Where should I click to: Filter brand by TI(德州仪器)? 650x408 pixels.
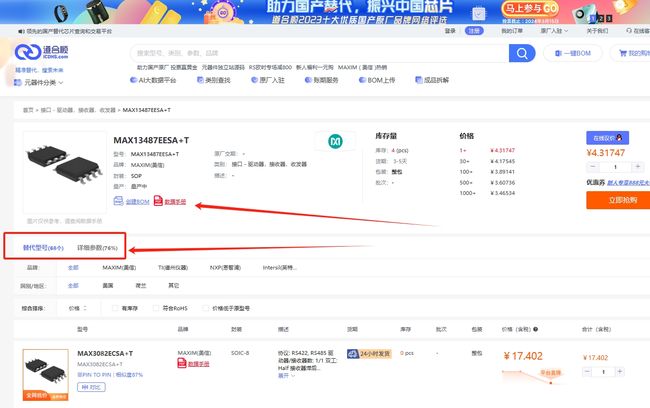tap(173, 267)
